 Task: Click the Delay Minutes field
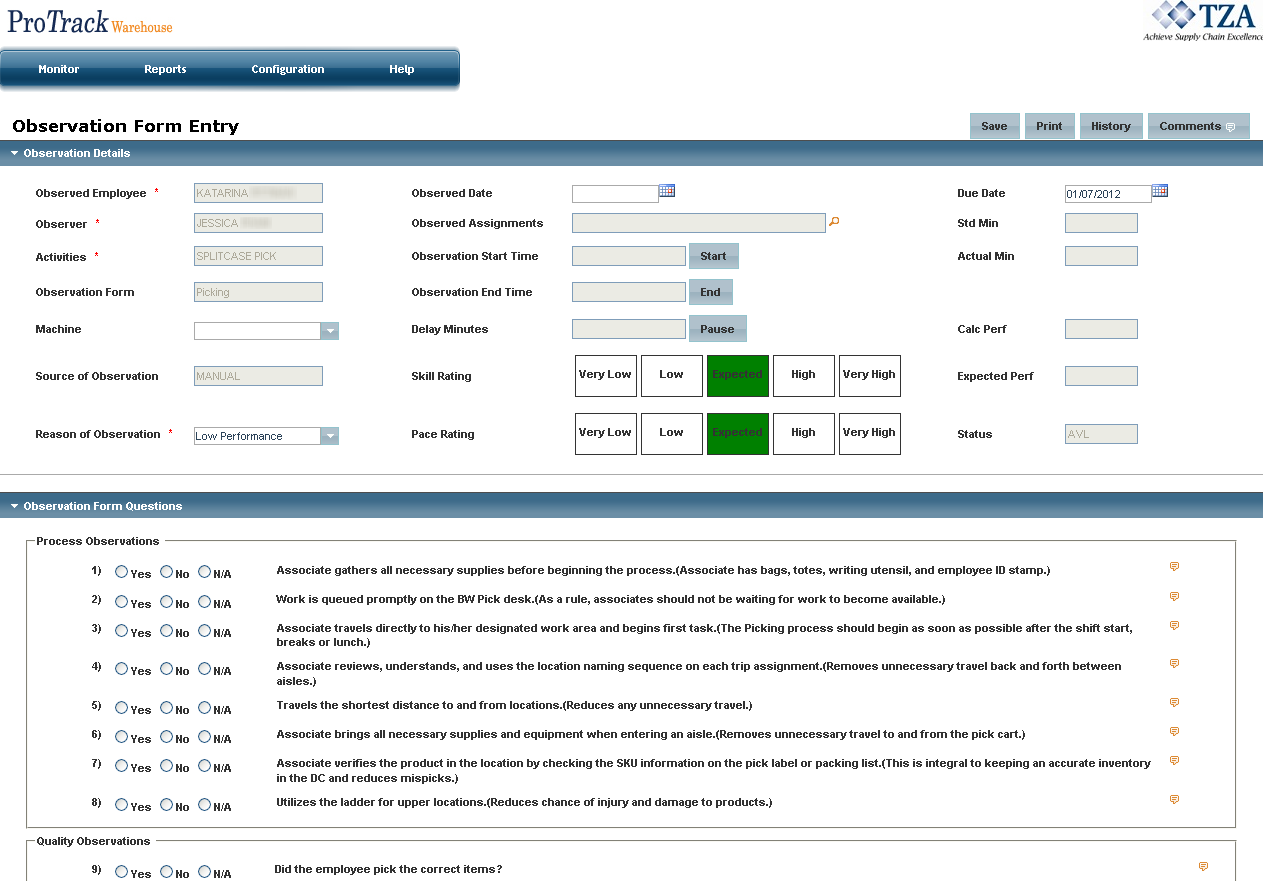629,329
